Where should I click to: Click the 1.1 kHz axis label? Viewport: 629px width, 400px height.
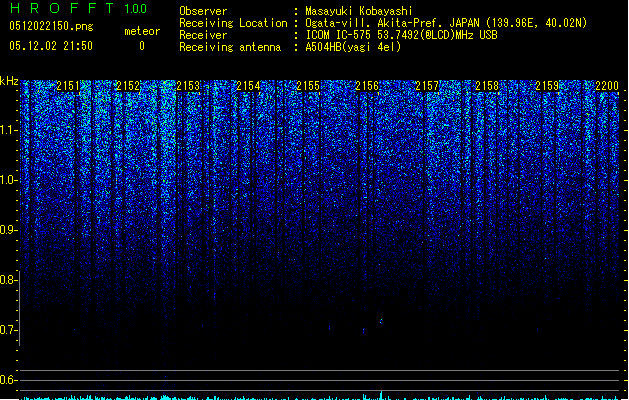point(8,130)
